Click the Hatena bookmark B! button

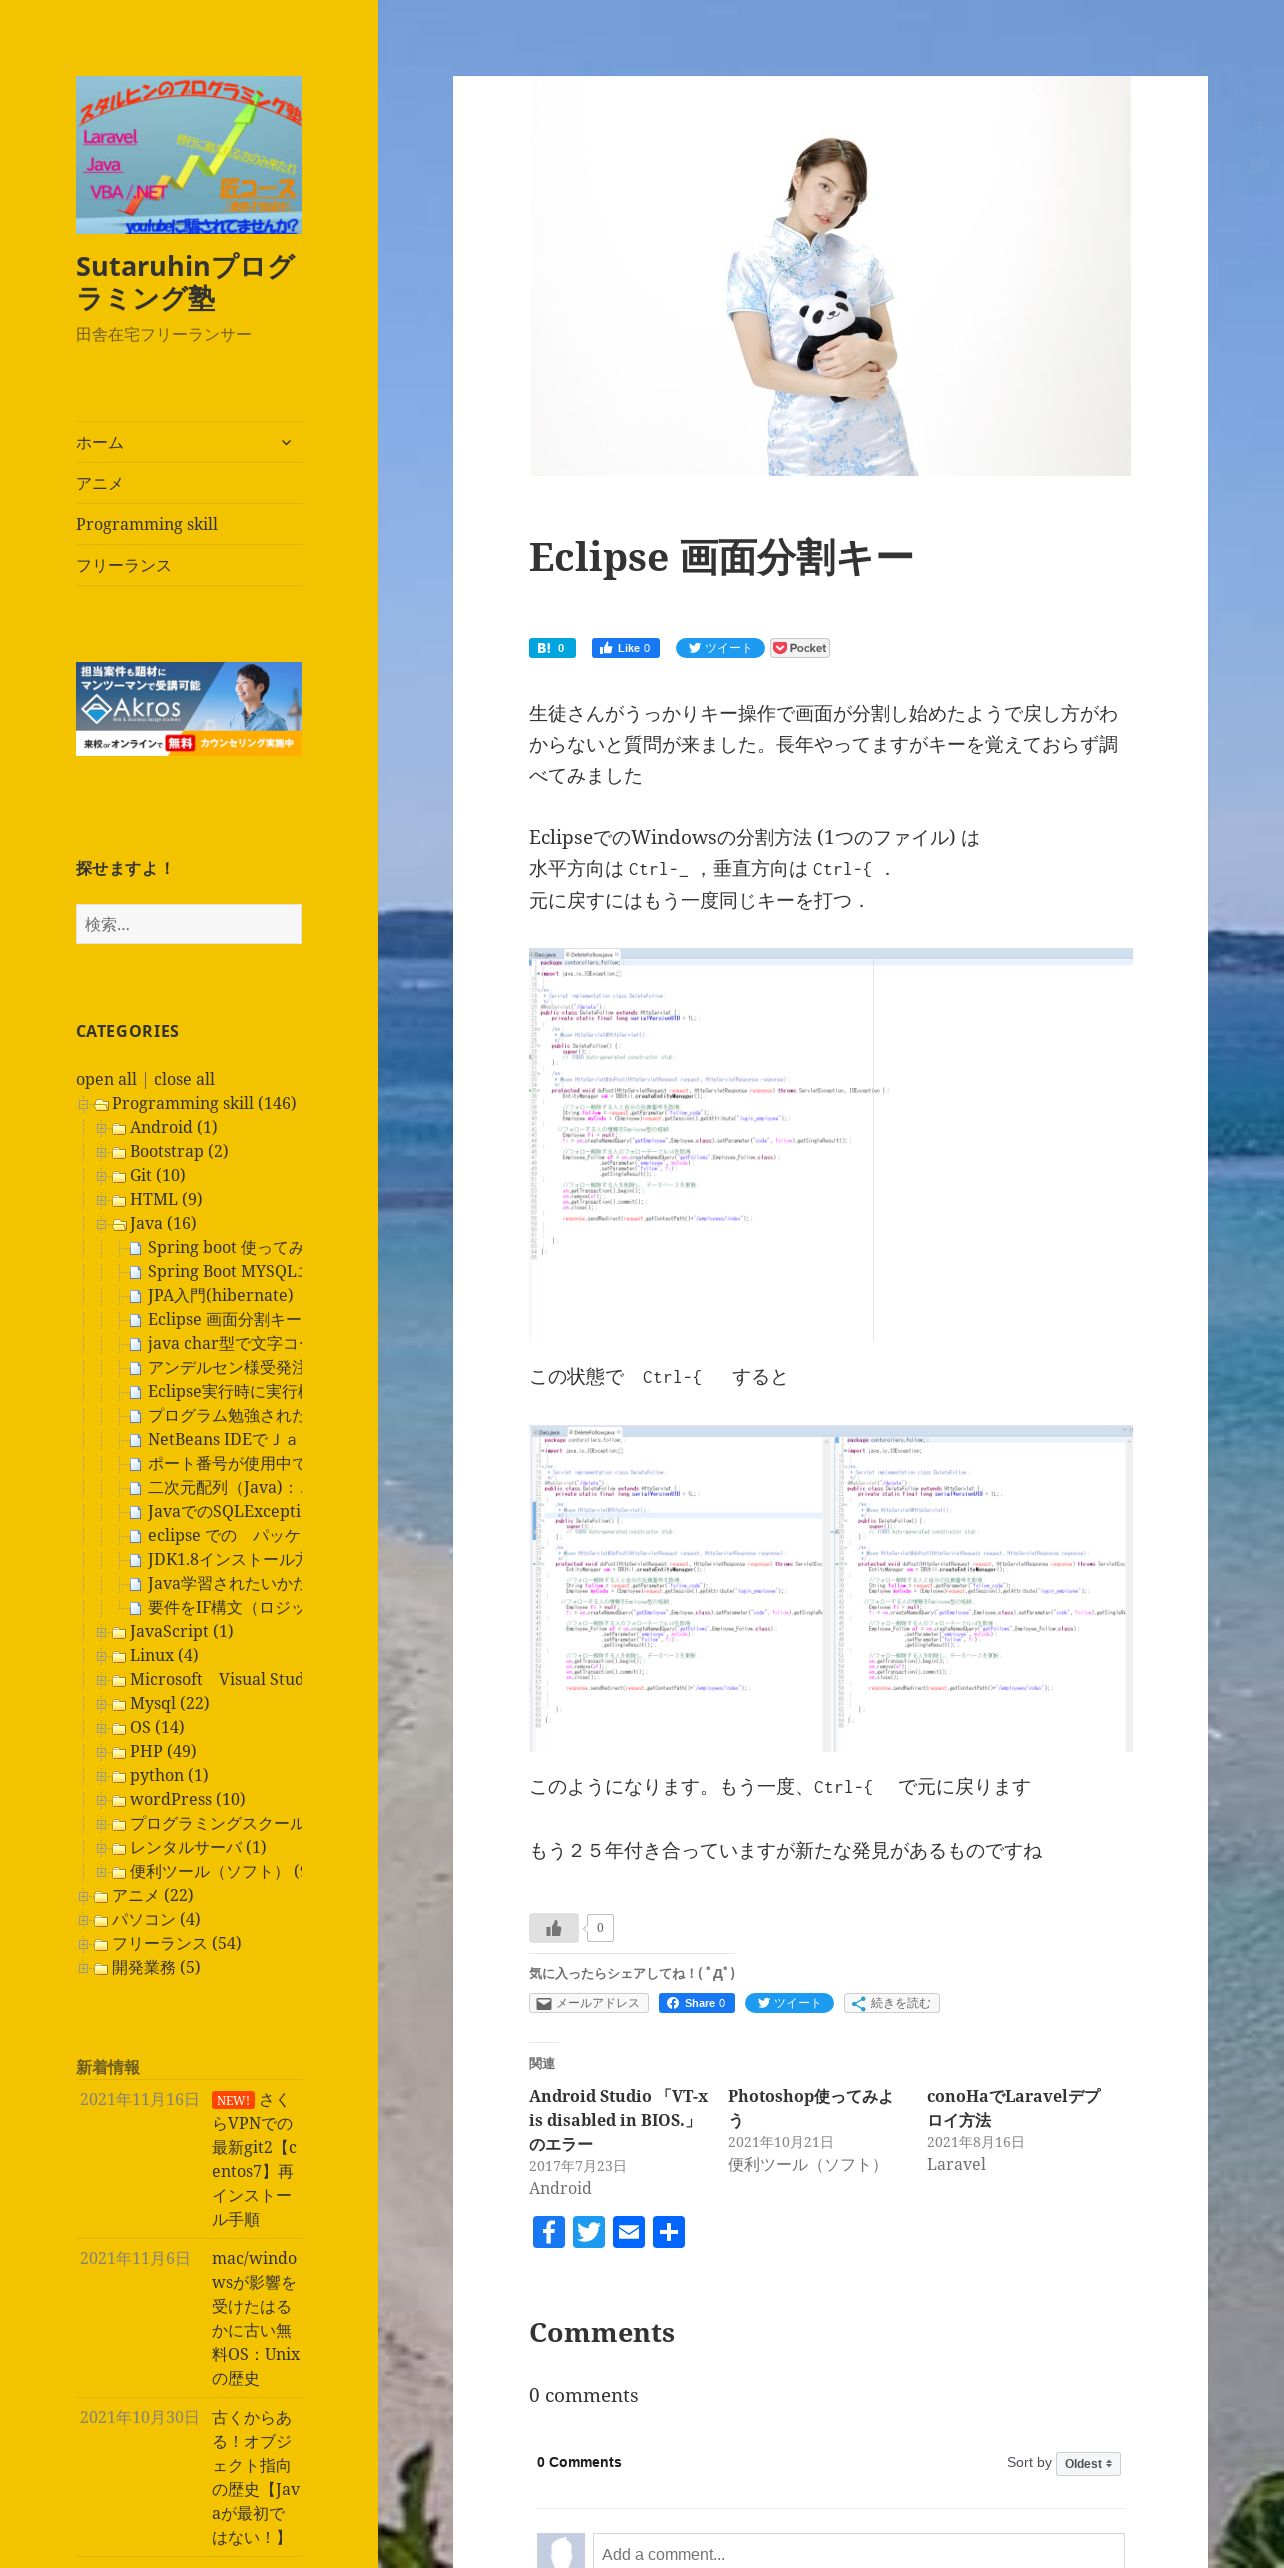tap(552, 648)
